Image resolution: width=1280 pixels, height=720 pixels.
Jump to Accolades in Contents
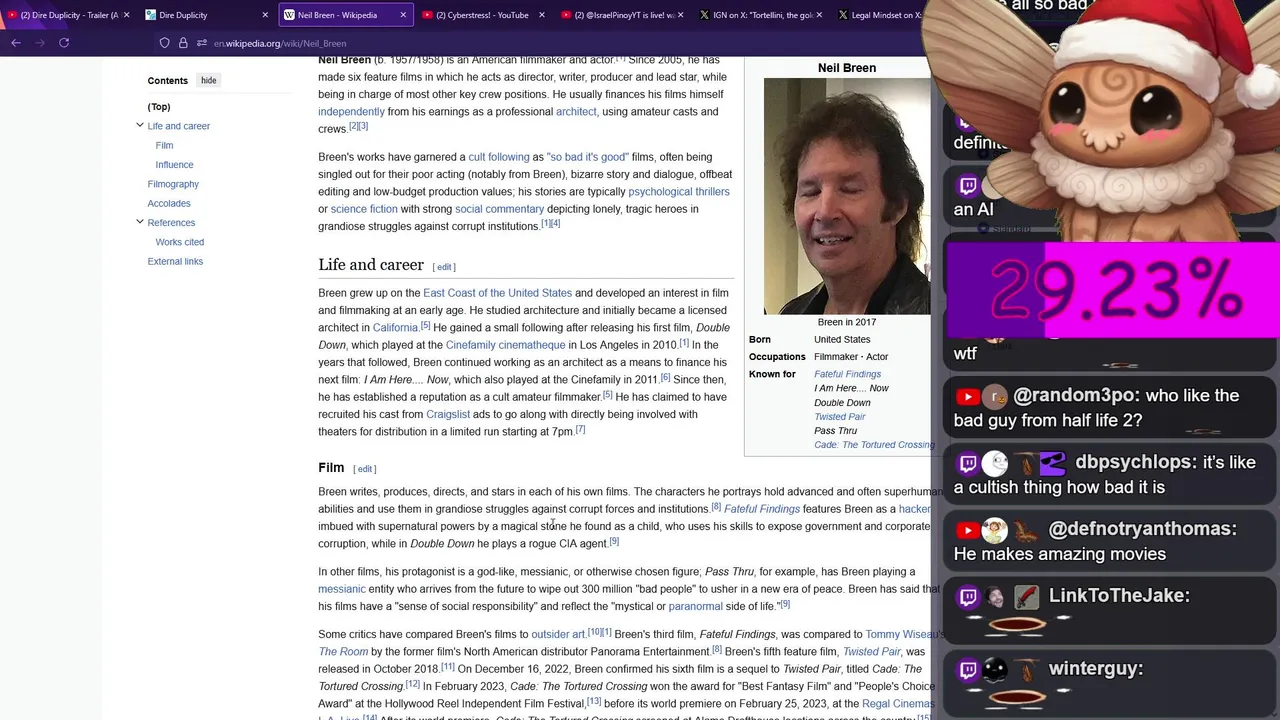tap(169, 203)
